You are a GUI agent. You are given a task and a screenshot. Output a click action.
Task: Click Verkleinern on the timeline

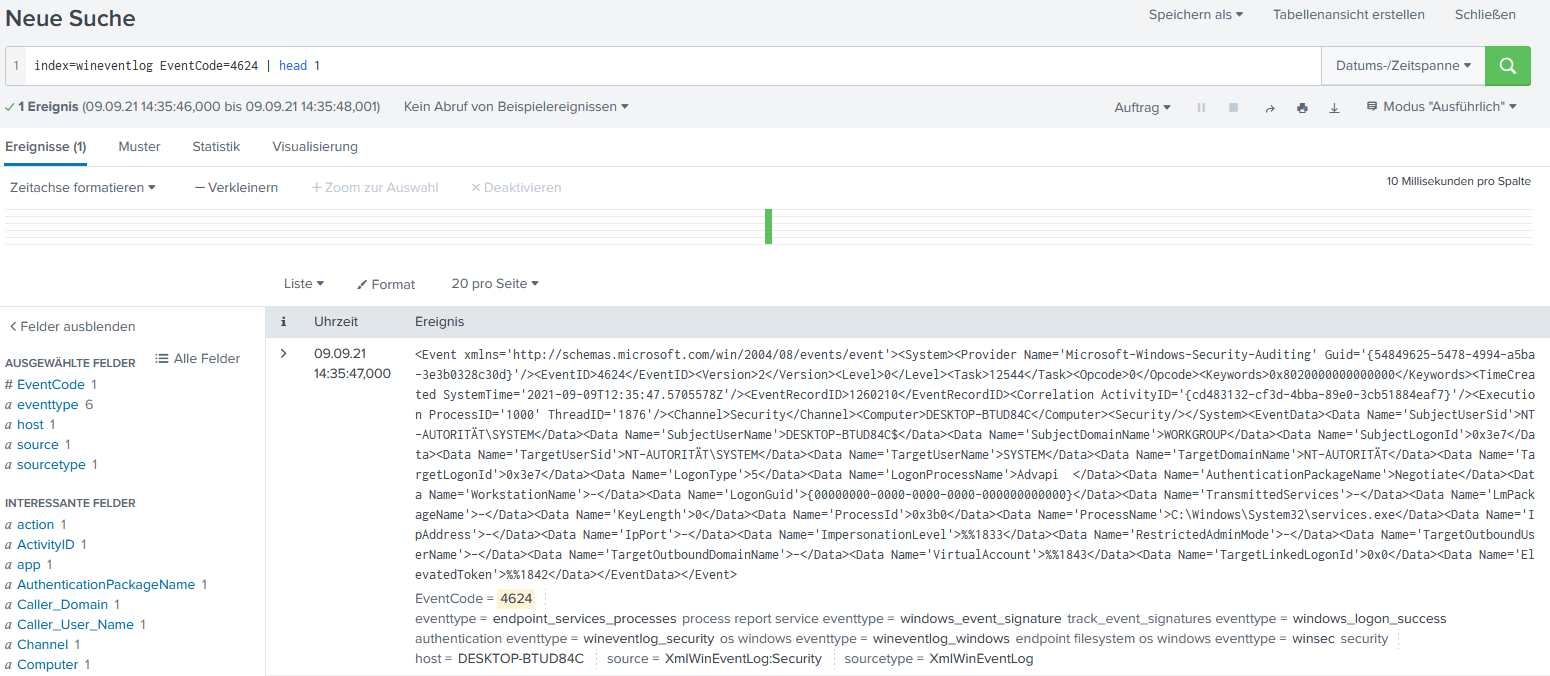tap(236, 187)
